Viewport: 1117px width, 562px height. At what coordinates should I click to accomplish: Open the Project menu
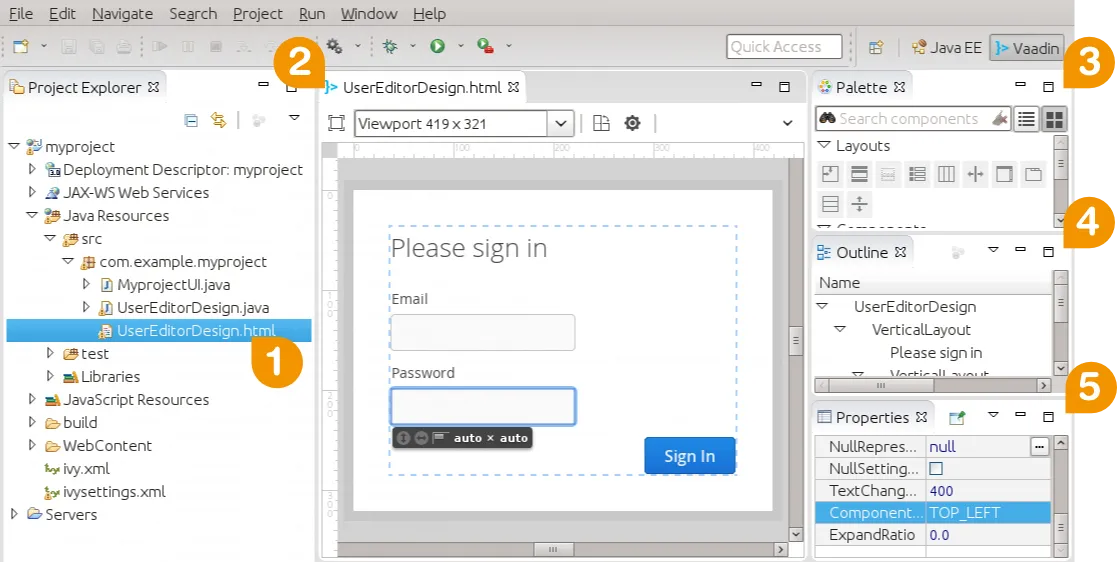pos(258,14)
